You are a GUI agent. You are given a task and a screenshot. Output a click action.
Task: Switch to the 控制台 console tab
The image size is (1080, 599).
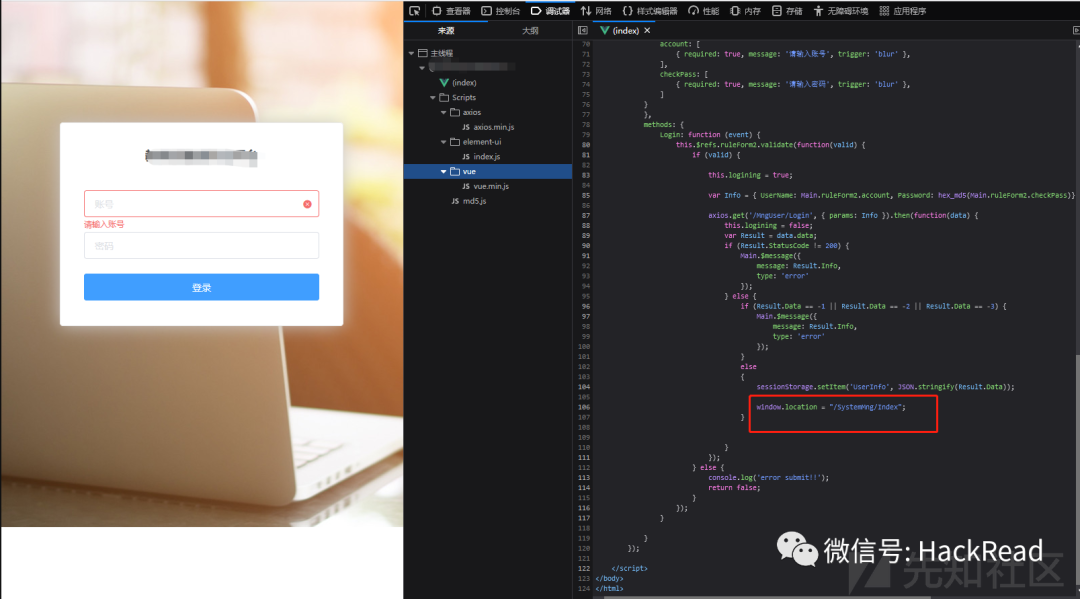tap(501, 10)
